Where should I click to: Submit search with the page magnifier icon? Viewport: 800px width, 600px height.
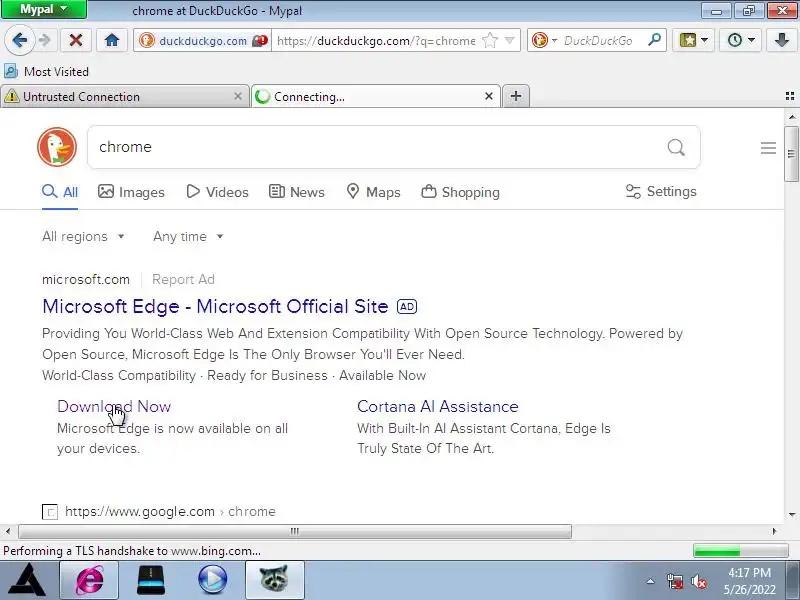coord(676,147)
